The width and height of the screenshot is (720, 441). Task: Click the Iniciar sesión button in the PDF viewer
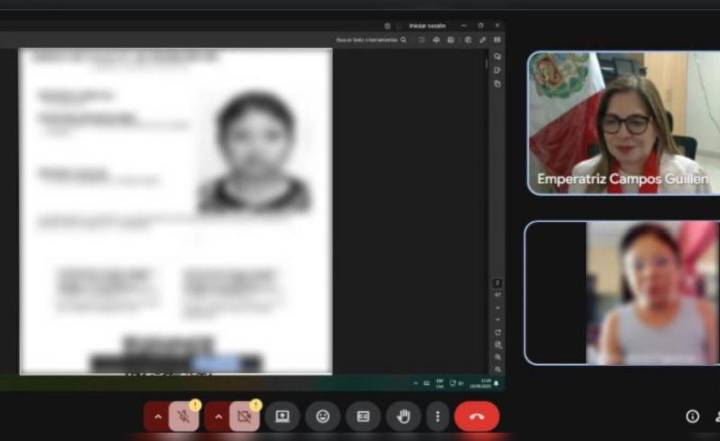tap(428, 26)
